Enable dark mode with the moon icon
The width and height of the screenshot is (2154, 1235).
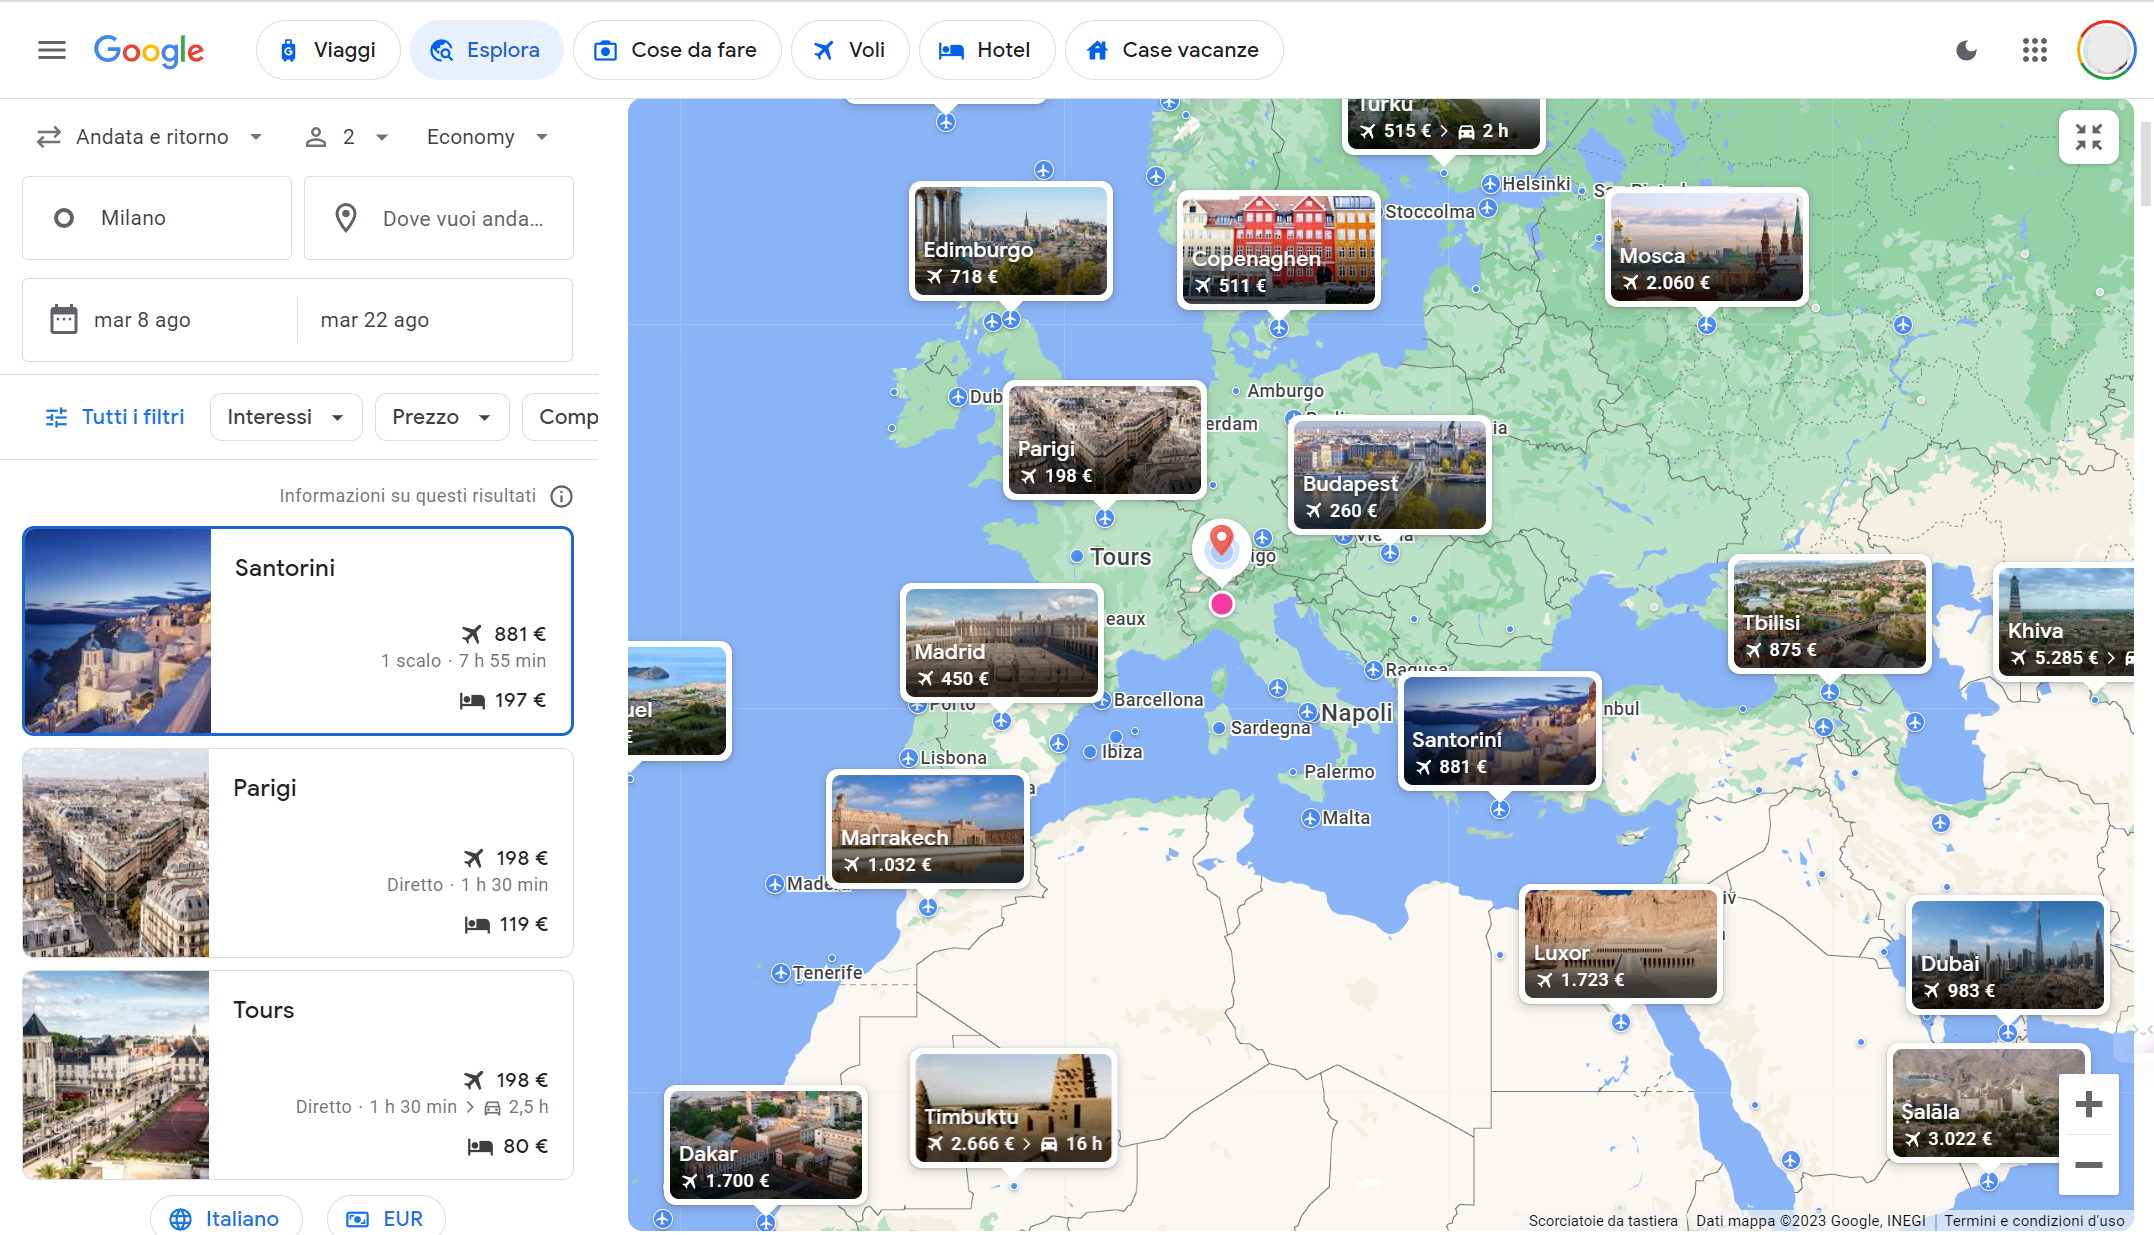click(1966, 50)
